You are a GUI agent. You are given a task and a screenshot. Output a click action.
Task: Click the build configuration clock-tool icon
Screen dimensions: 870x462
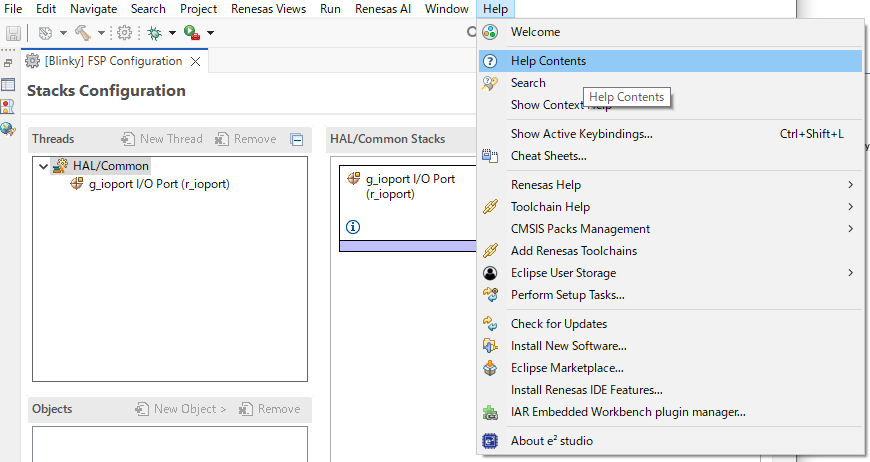(45, 33)
